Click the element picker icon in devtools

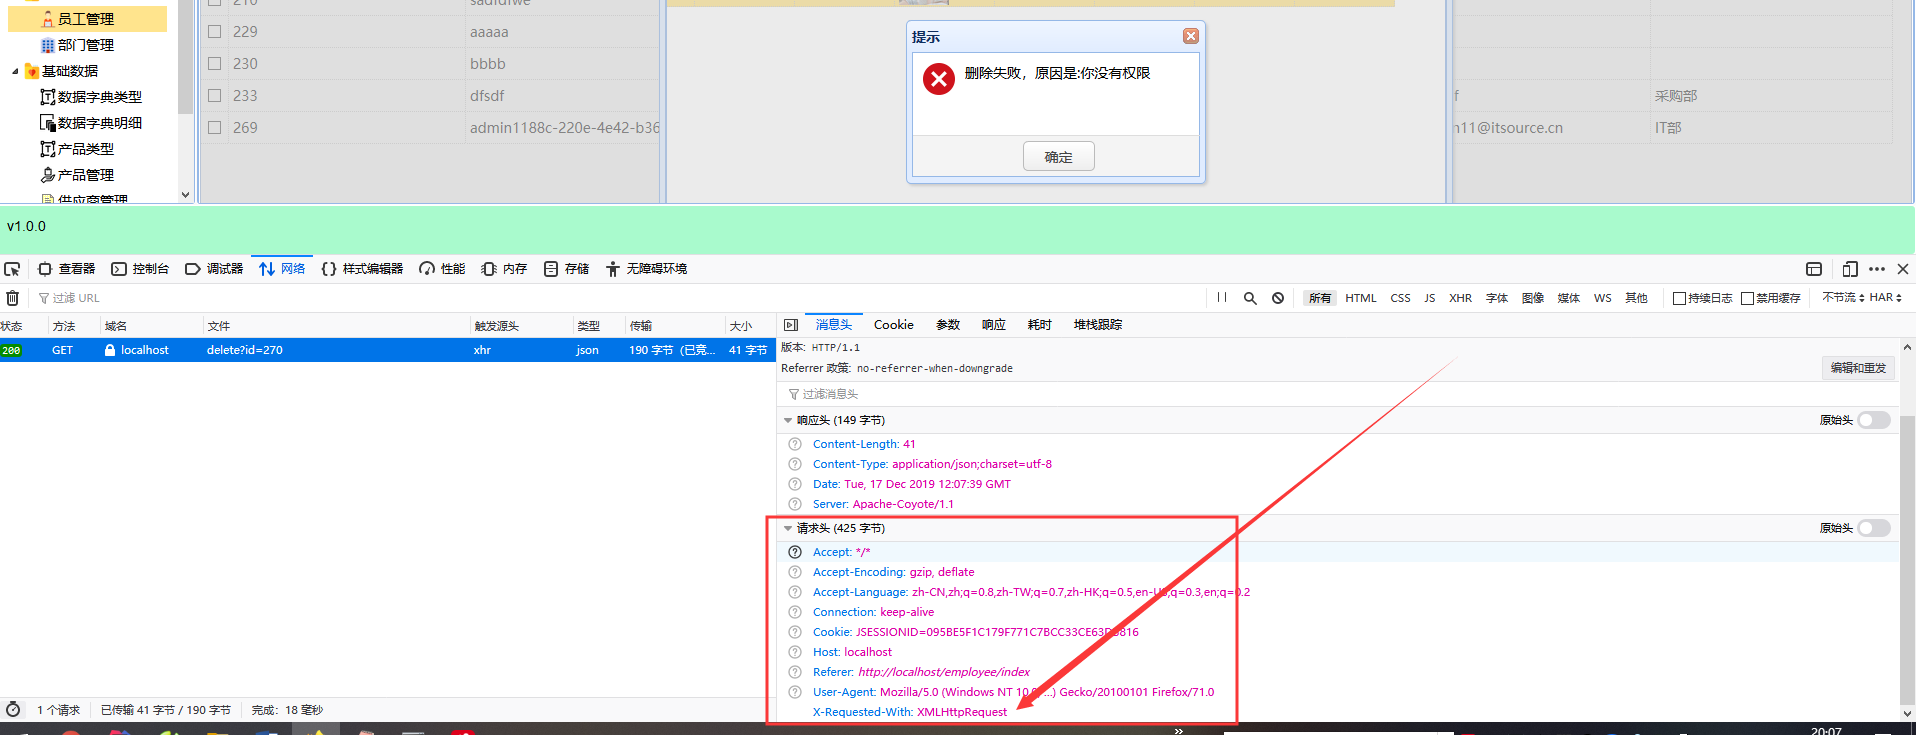12,269
